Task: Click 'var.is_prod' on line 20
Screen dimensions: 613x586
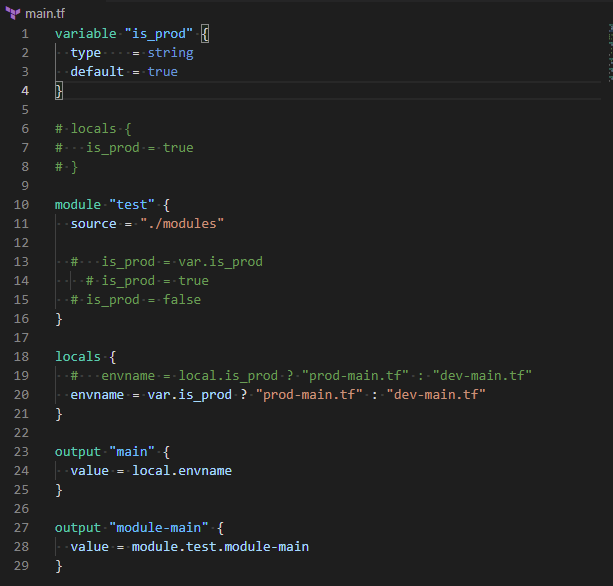Action: point(190,395)
